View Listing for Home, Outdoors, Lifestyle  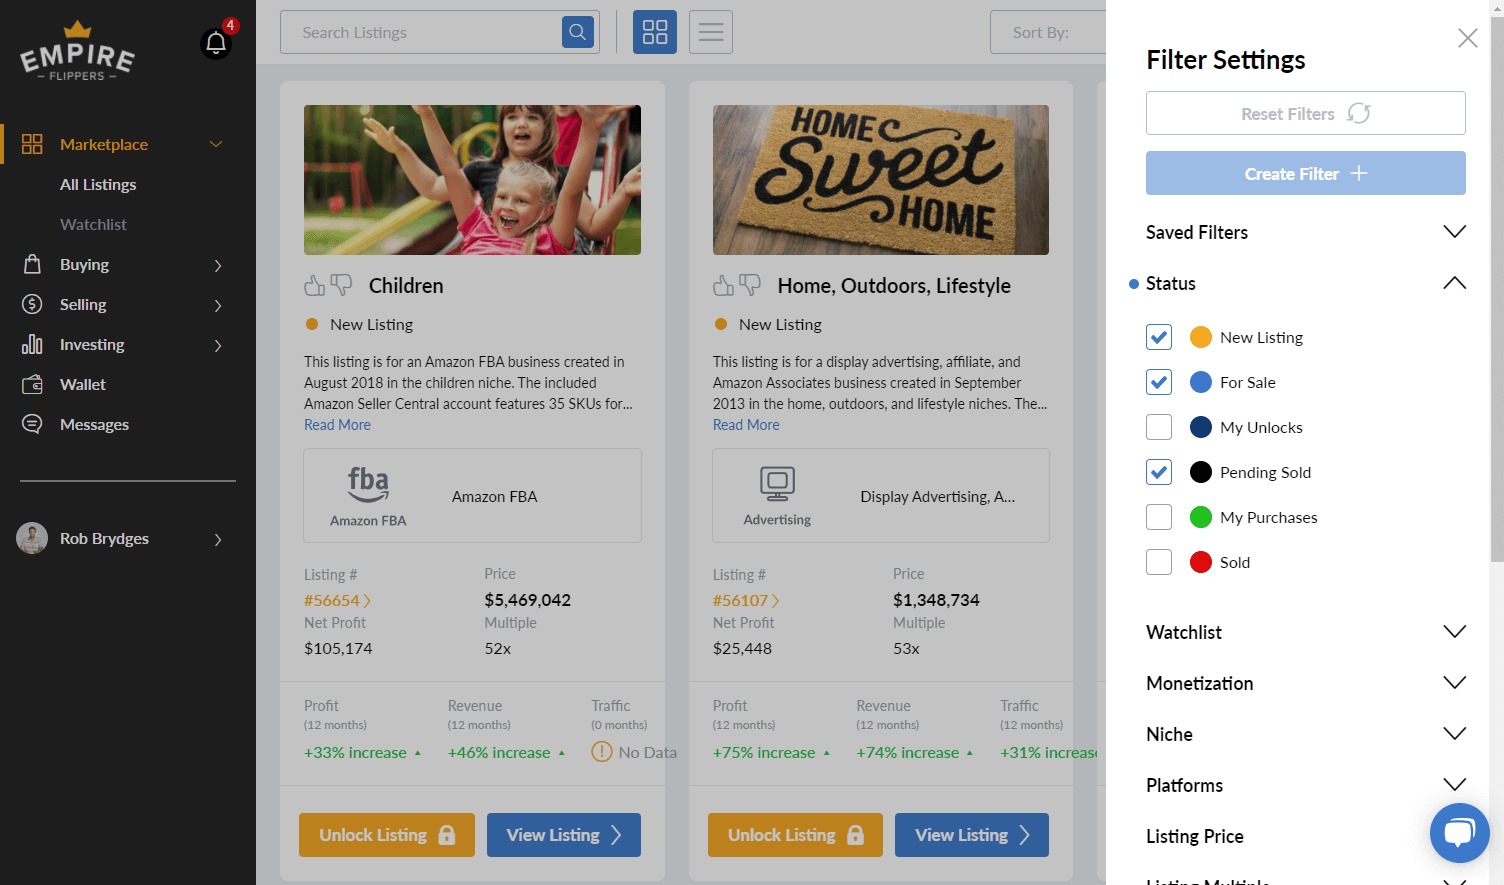coord(972,835)
